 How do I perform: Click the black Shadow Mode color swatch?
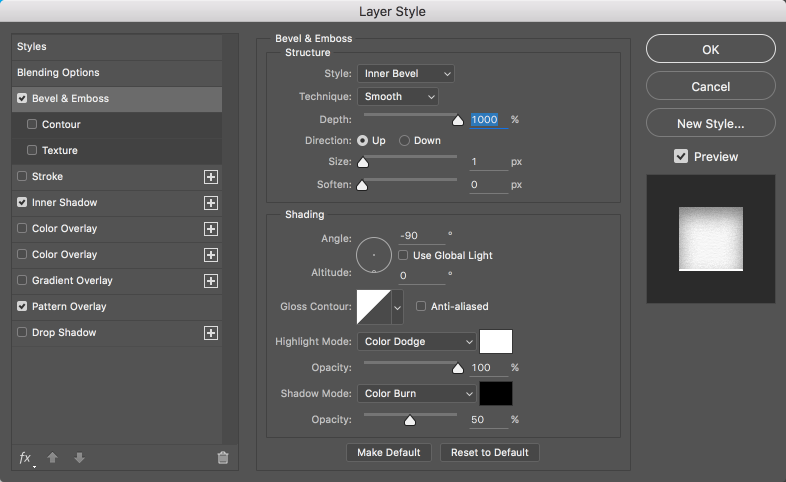coord(496,394)
